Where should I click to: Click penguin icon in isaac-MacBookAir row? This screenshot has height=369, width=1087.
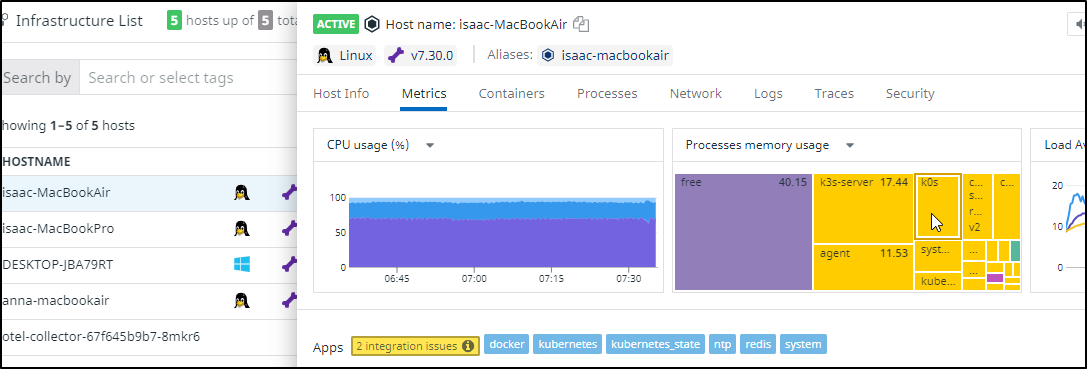241,193
